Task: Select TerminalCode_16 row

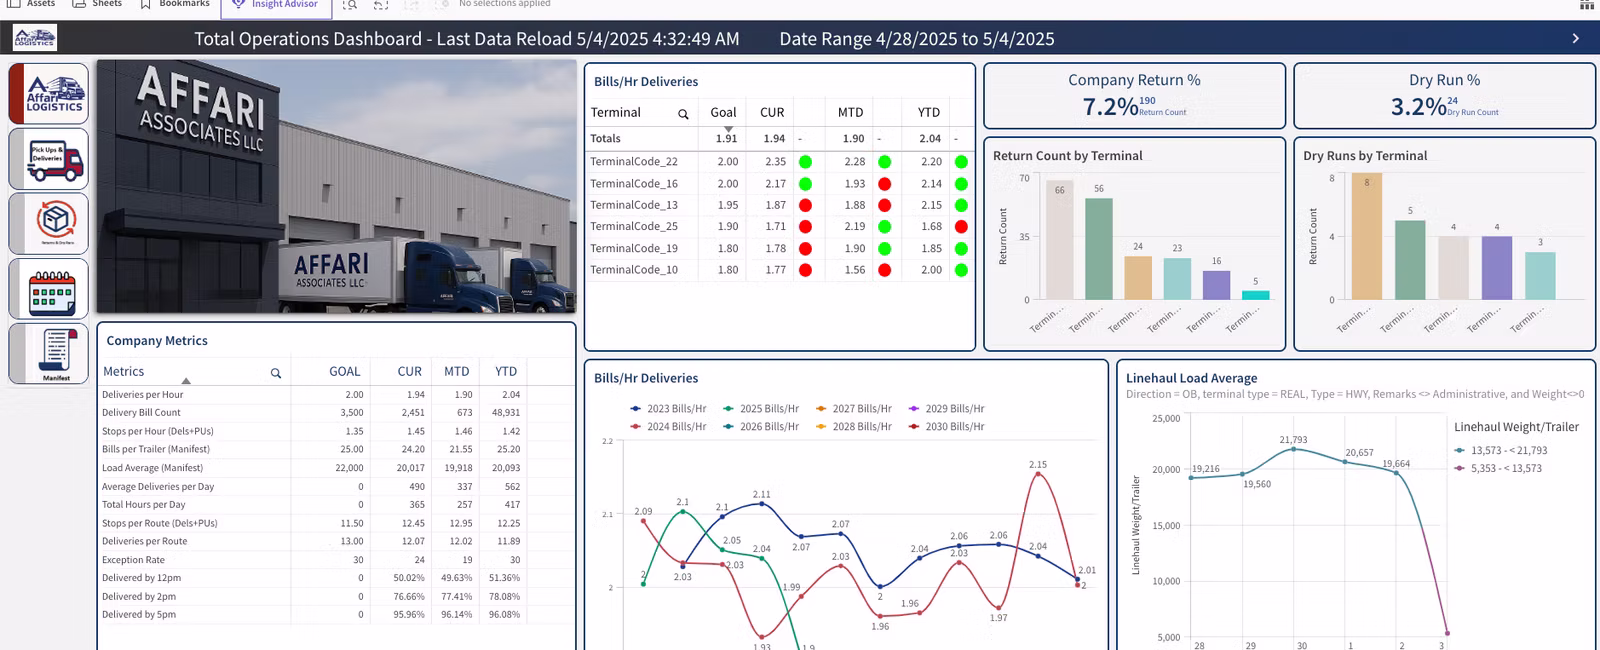Action: pyautogui.click(x=779, y=184)
